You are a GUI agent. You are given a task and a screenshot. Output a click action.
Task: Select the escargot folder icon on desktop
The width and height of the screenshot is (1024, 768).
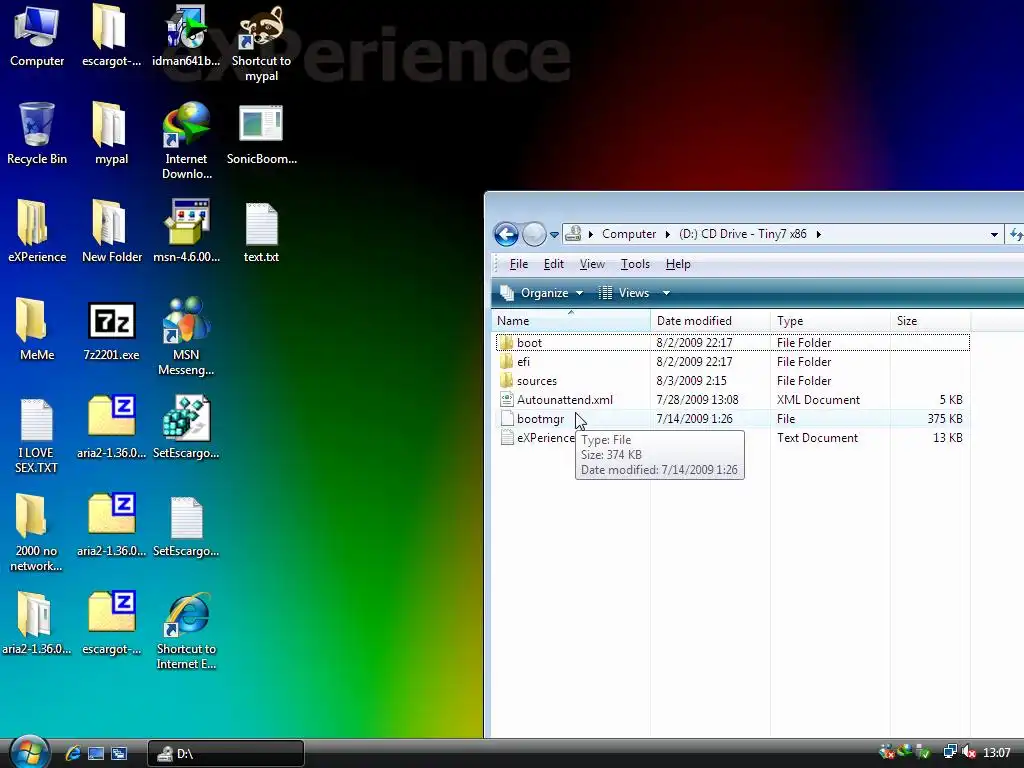111,36
